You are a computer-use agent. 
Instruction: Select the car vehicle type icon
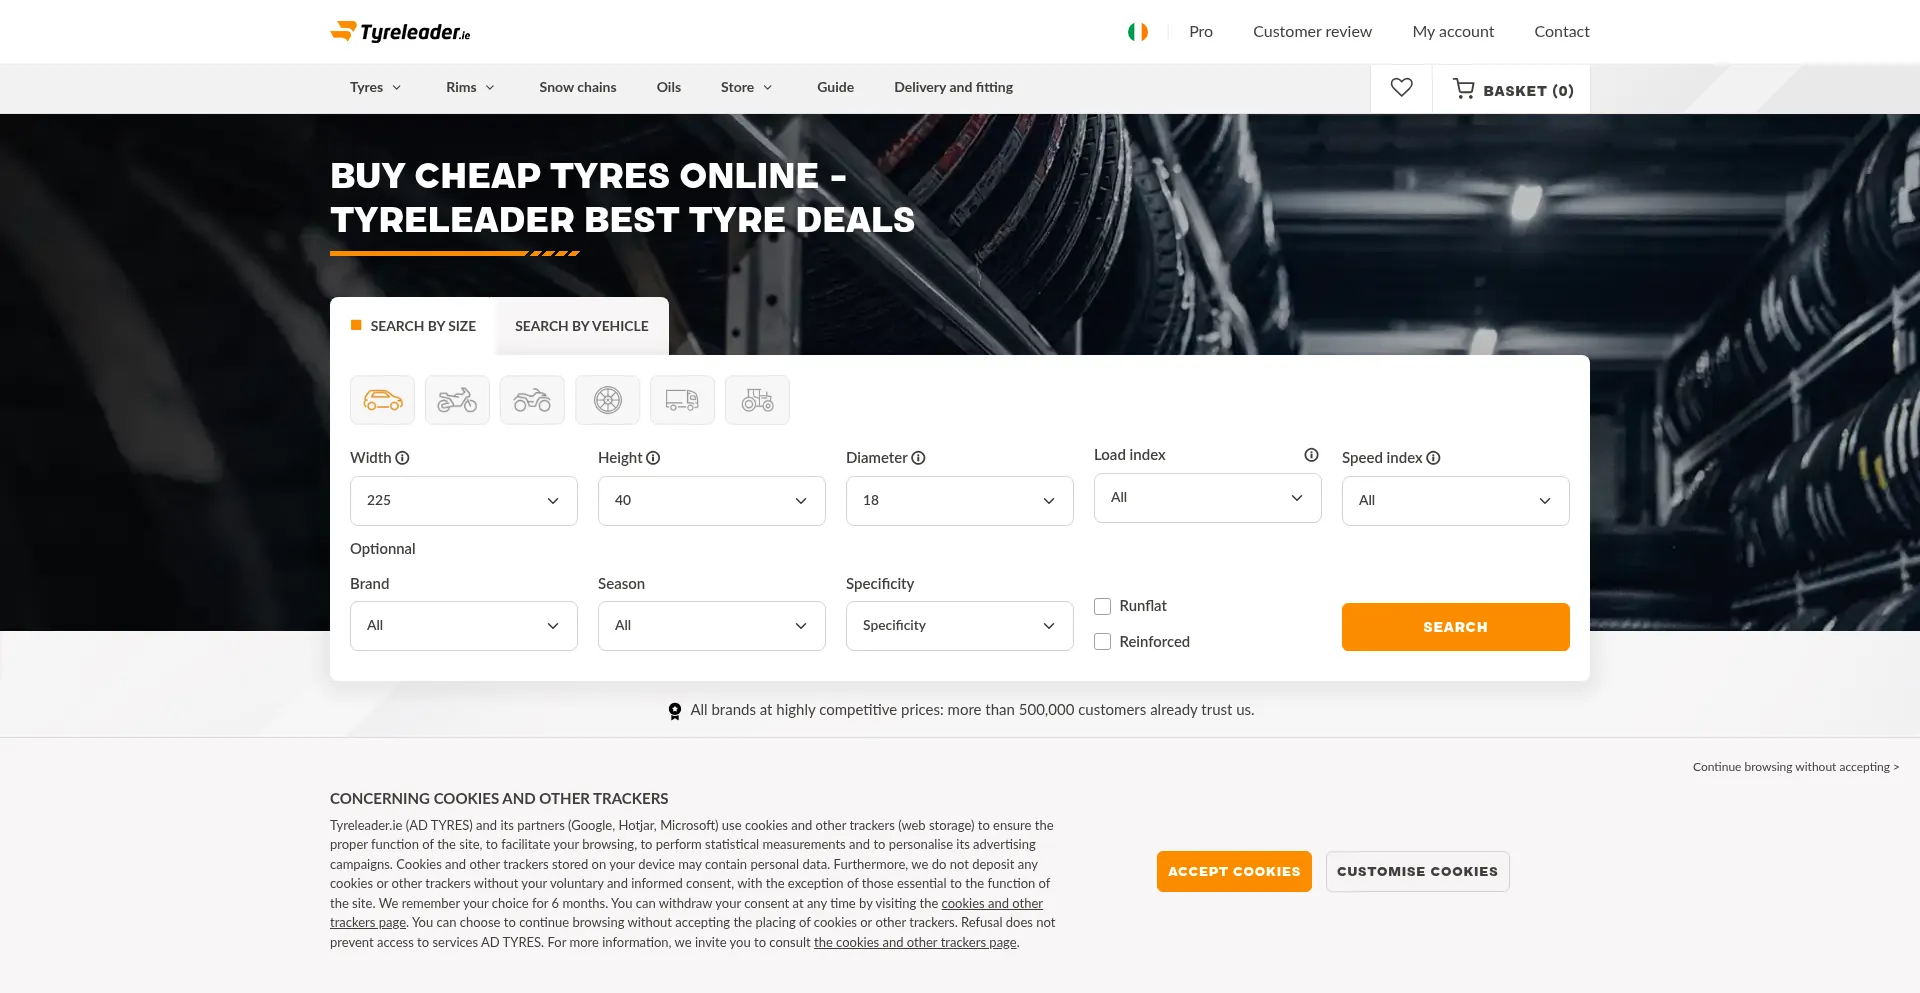pos(382,399)
